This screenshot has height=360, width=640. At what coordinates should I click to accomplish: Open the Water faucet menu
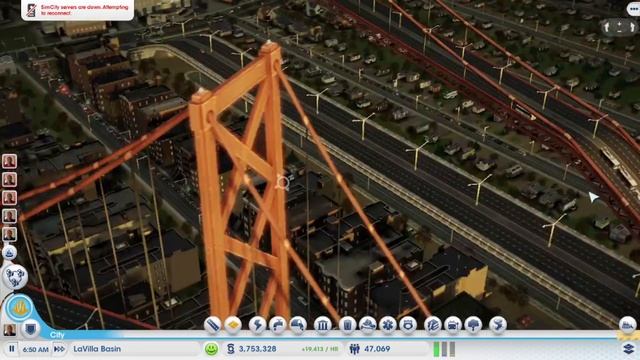[278, 325]
